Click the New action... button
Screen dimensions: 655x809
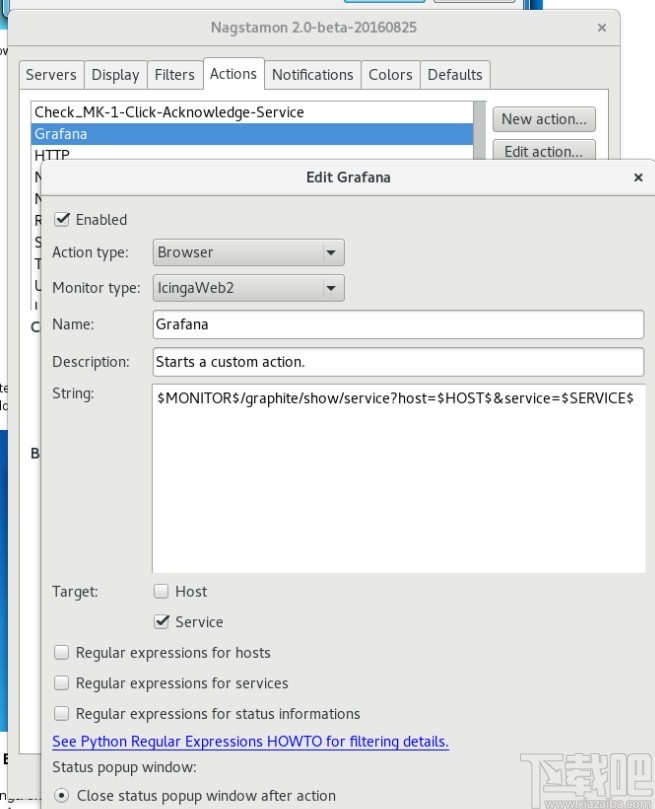544,119
